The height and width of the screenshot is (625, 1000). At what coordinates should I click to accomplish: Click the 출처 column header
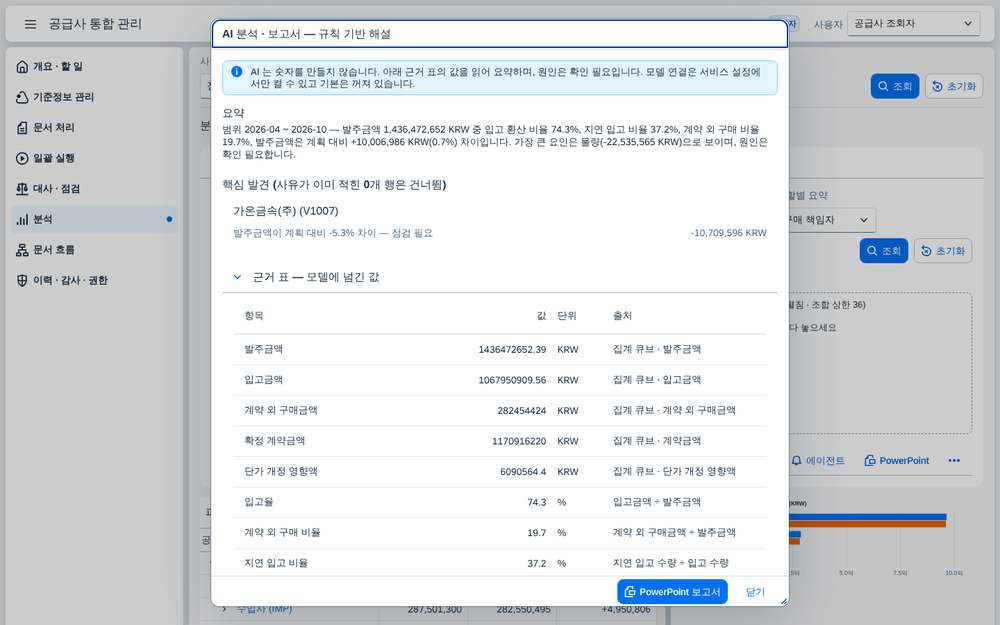(x=622, y=316)
